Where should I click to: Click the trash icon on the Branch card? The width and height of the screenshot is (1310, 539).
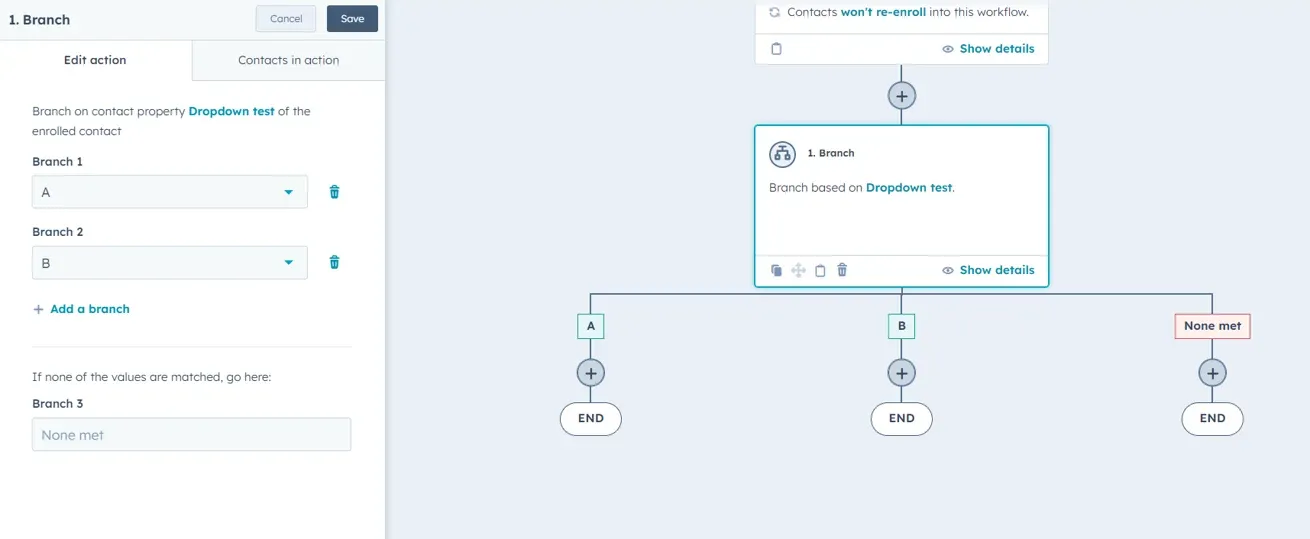point(842,270)
